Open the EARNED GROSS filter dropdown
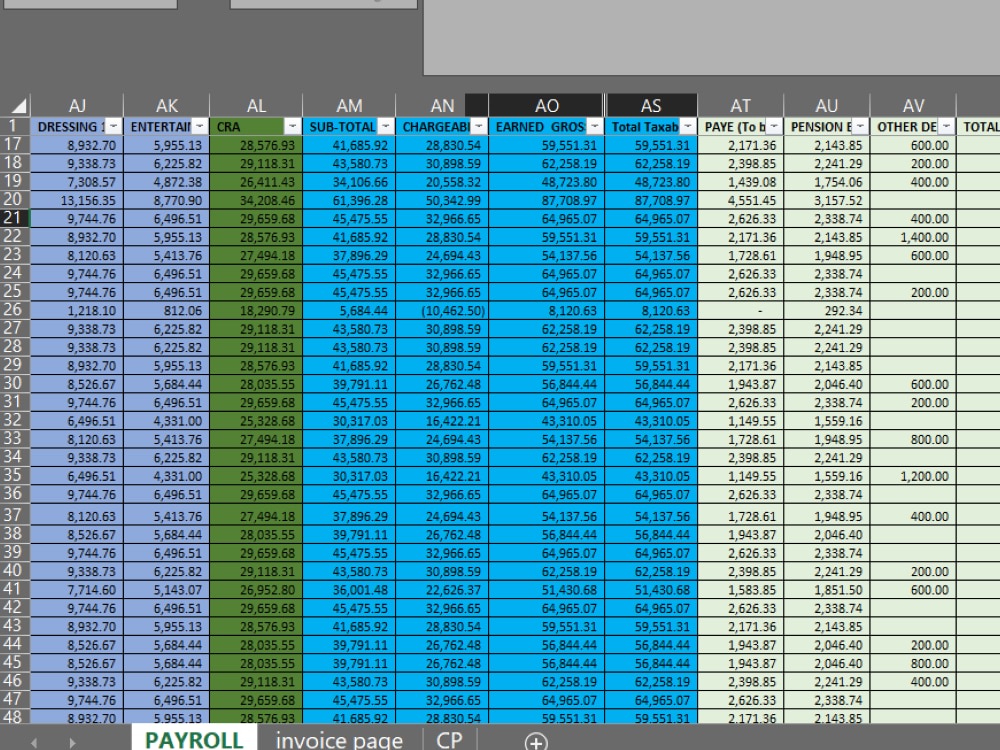The width and height of the screenshot is (1000, 750). (594, 126)
